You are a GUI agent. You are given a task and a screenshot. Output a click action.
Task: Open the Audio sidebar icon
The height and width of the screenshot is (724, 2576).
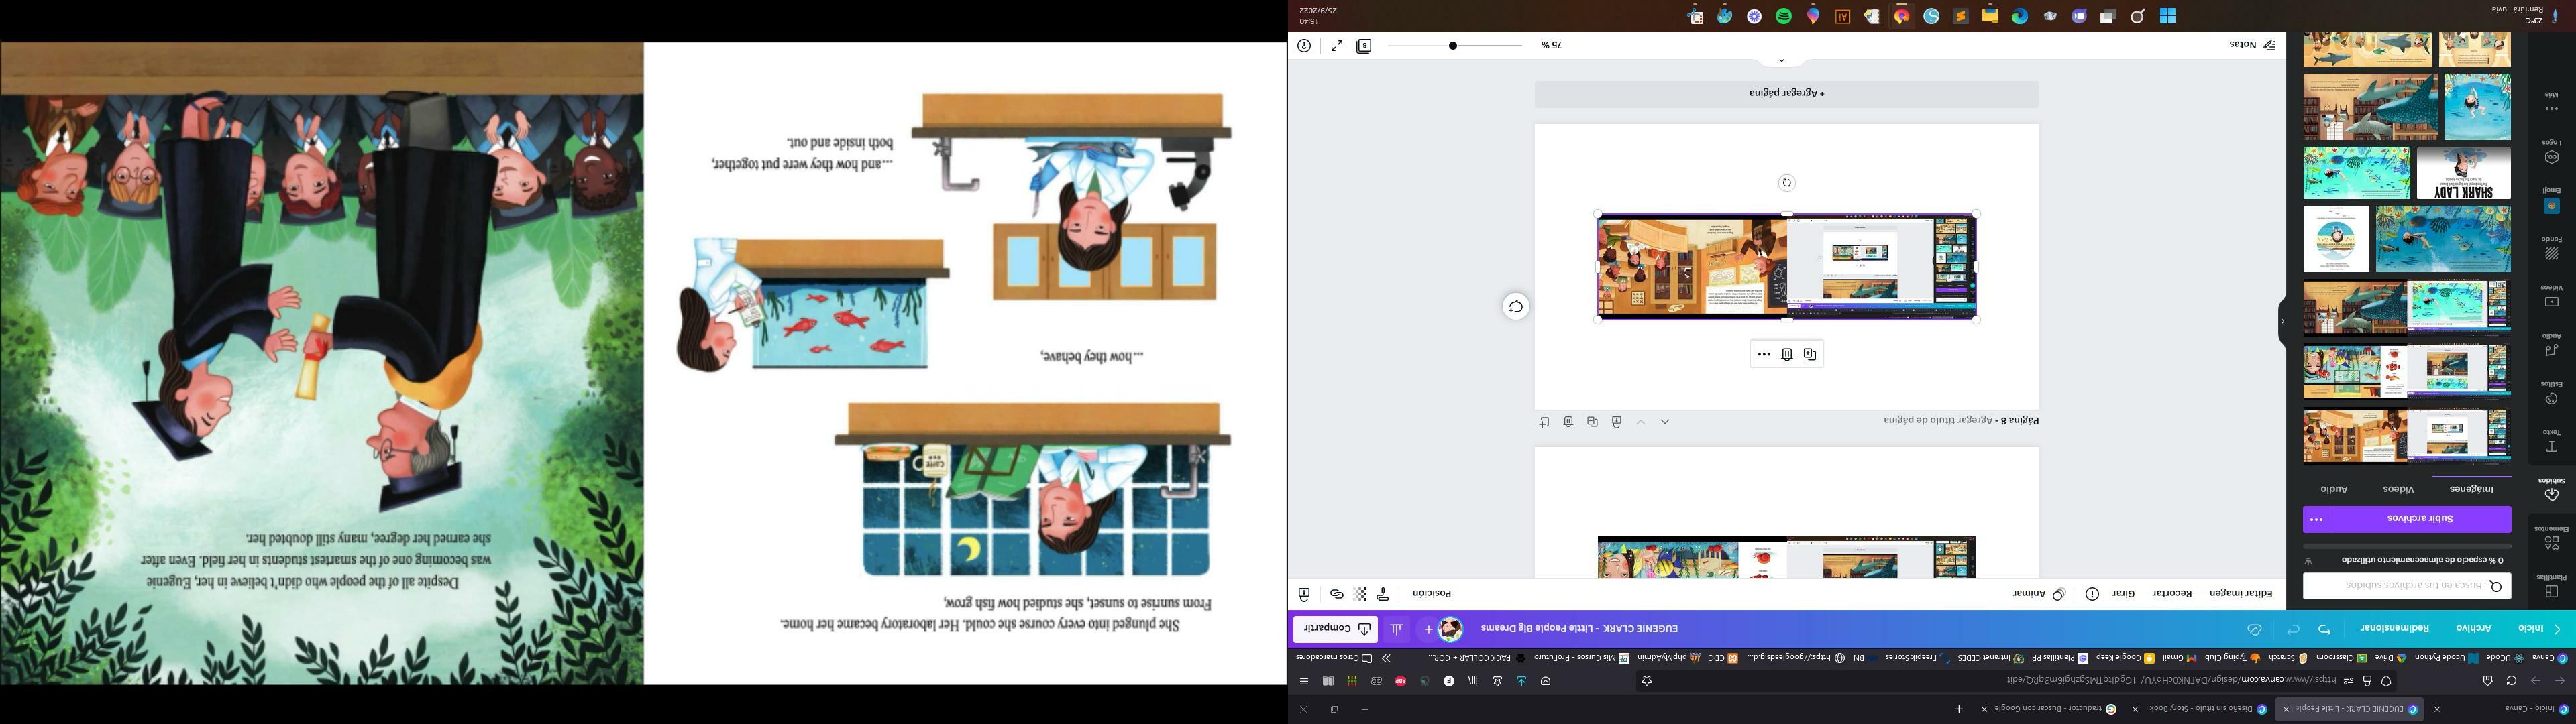point(2551,345)
